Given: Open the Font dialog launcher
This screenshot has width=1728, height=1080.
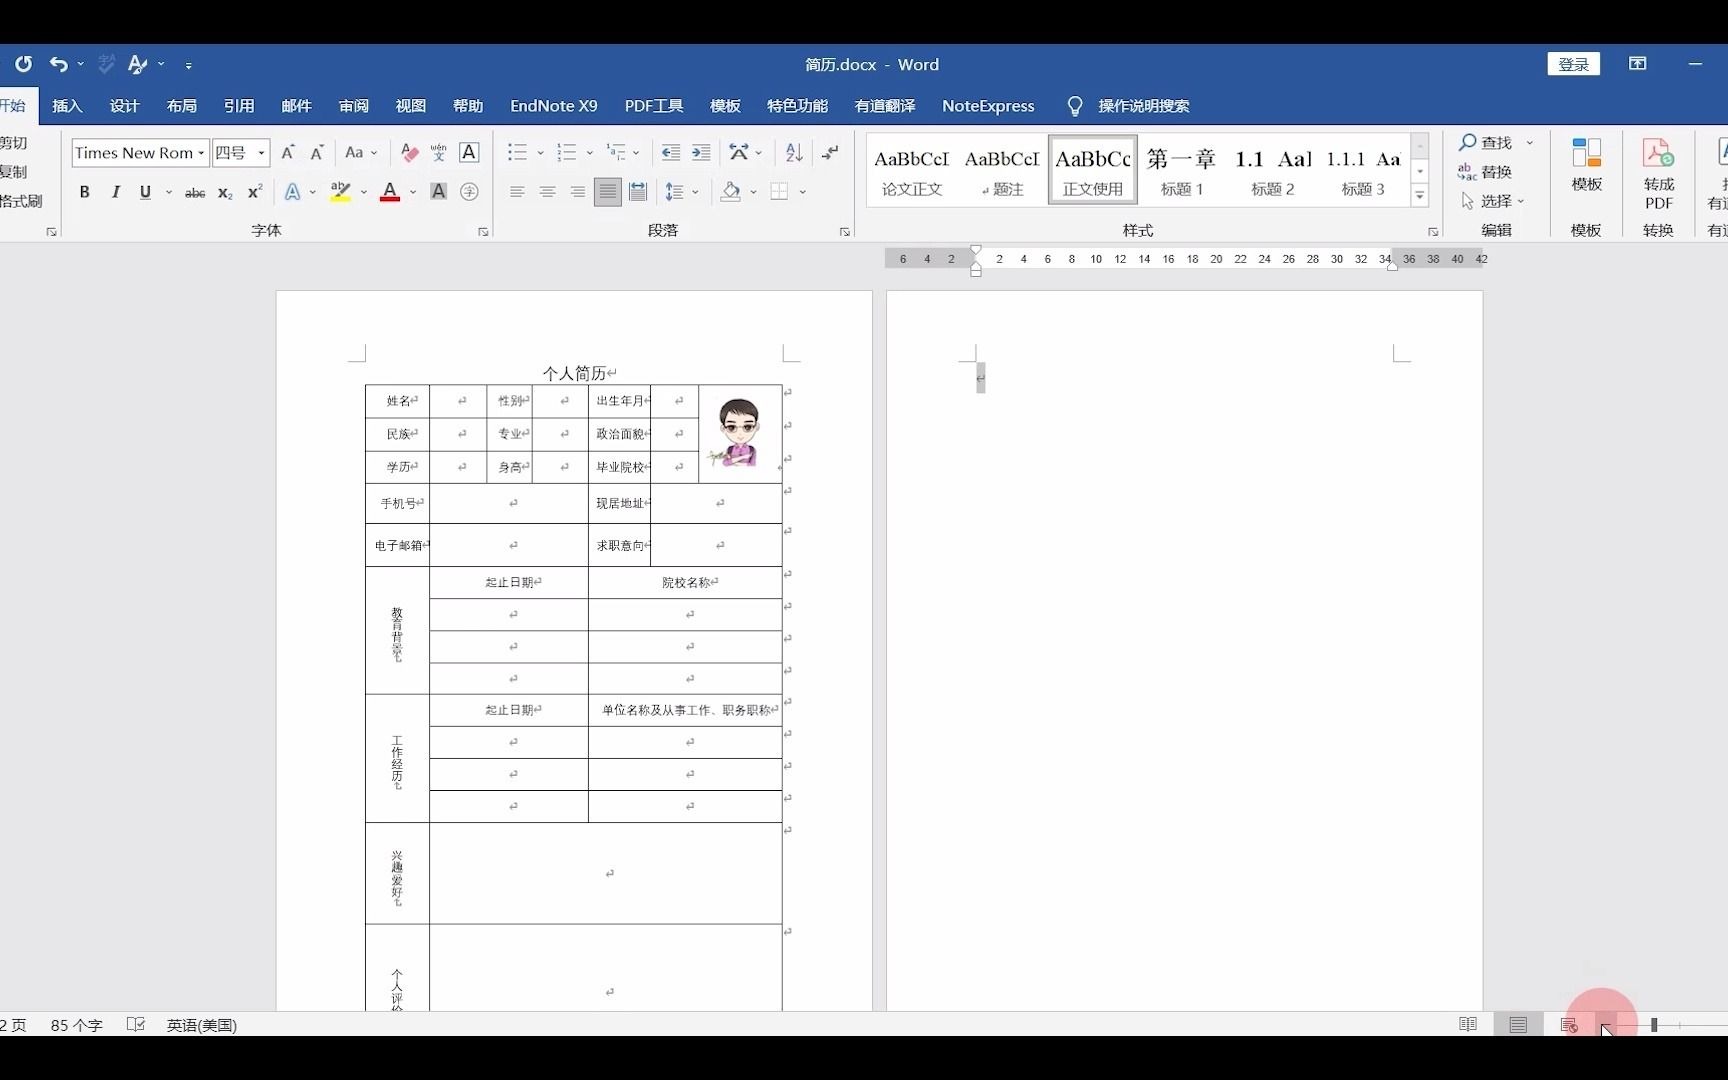Looking at the screenshot, I should [483, 232].
